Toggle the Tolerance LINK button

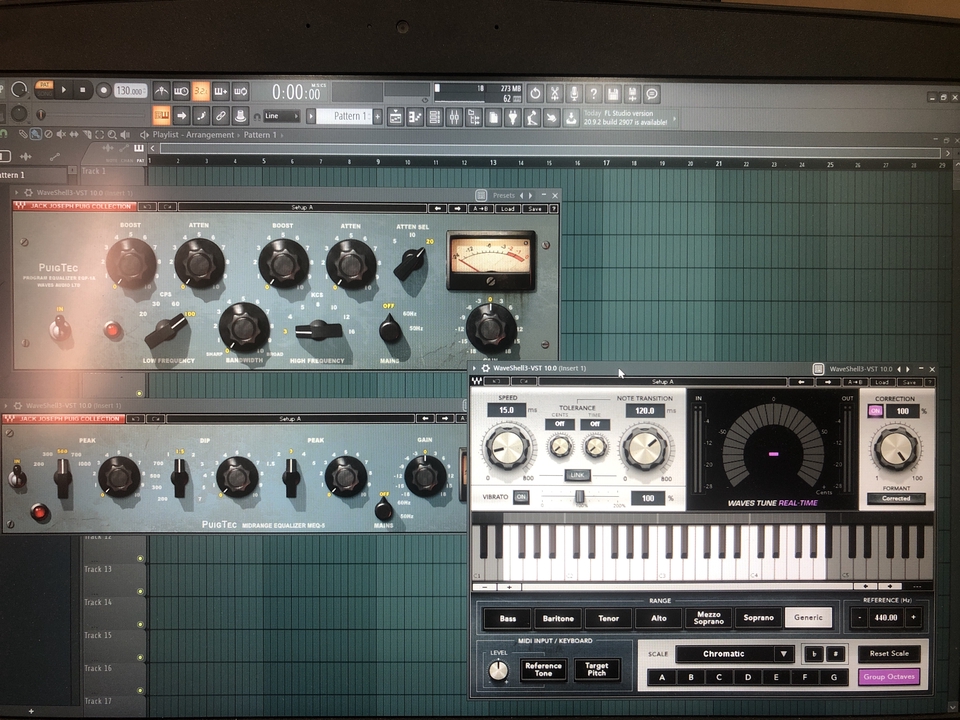[x=577, y=475]
